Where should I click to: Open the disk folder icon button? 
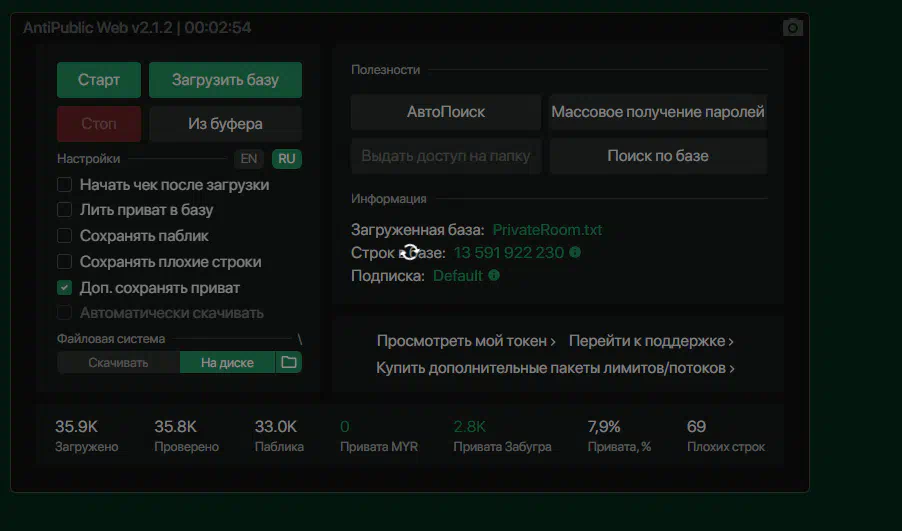pos(289,362)
